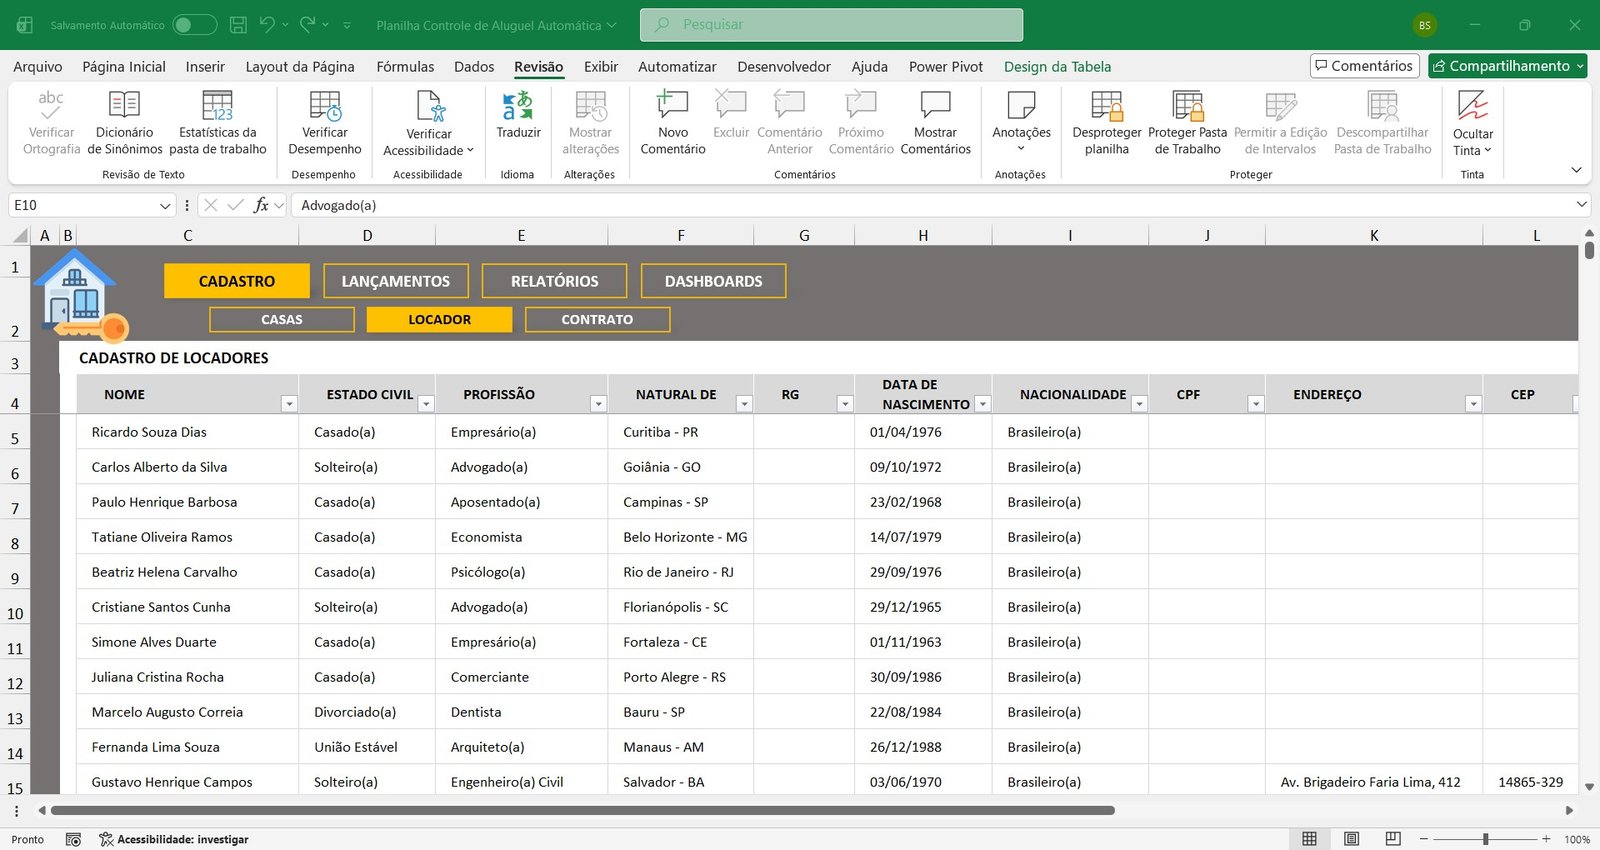Click Acessibilidade: investigar status entry
This screenshot has width=1600, height=850.
(x=173, y=839)
